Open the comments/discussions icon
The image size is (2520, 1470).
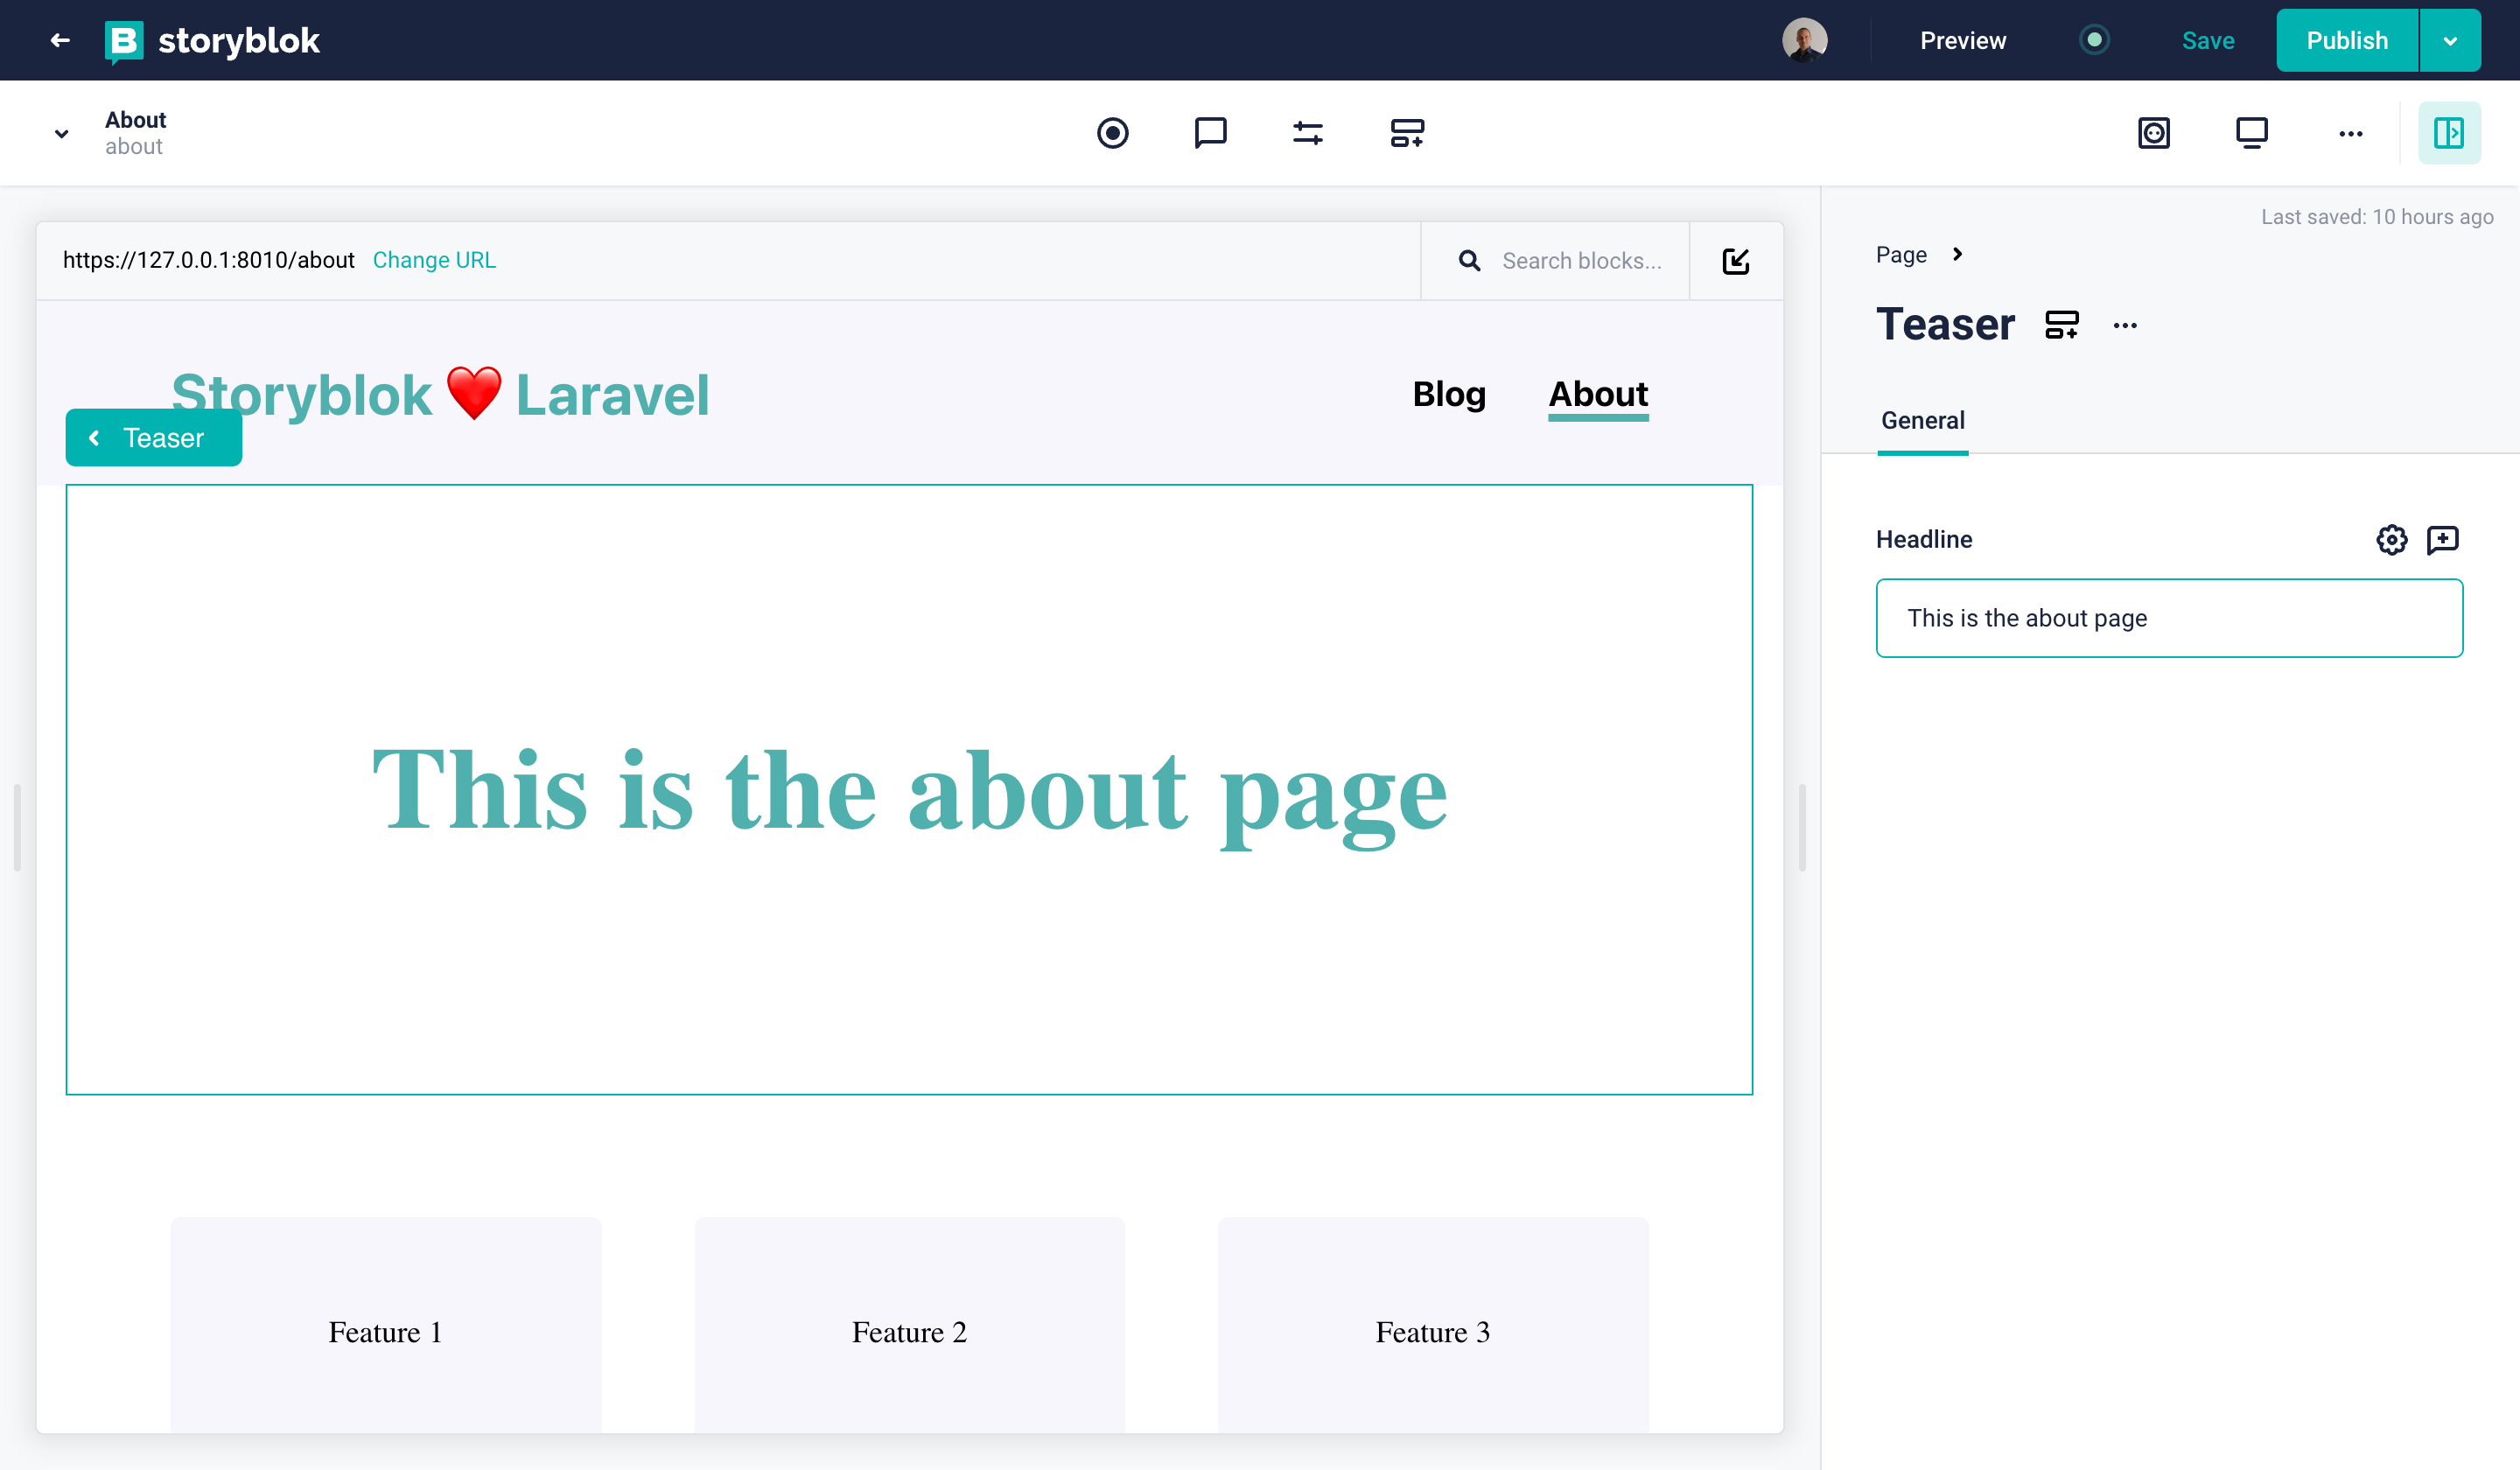tap(1210, 132)
